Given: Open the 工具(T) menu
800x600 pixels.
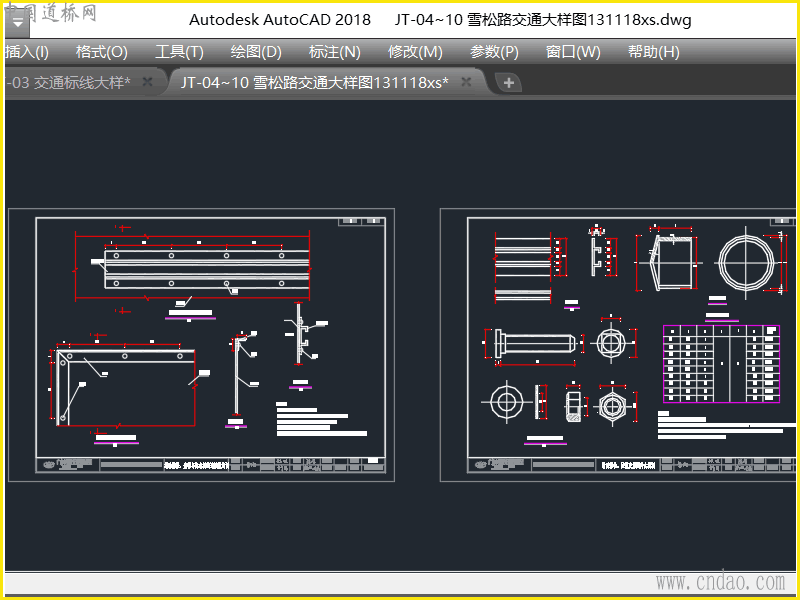Looking at the screenshot, I should click(x=179, y=52).
